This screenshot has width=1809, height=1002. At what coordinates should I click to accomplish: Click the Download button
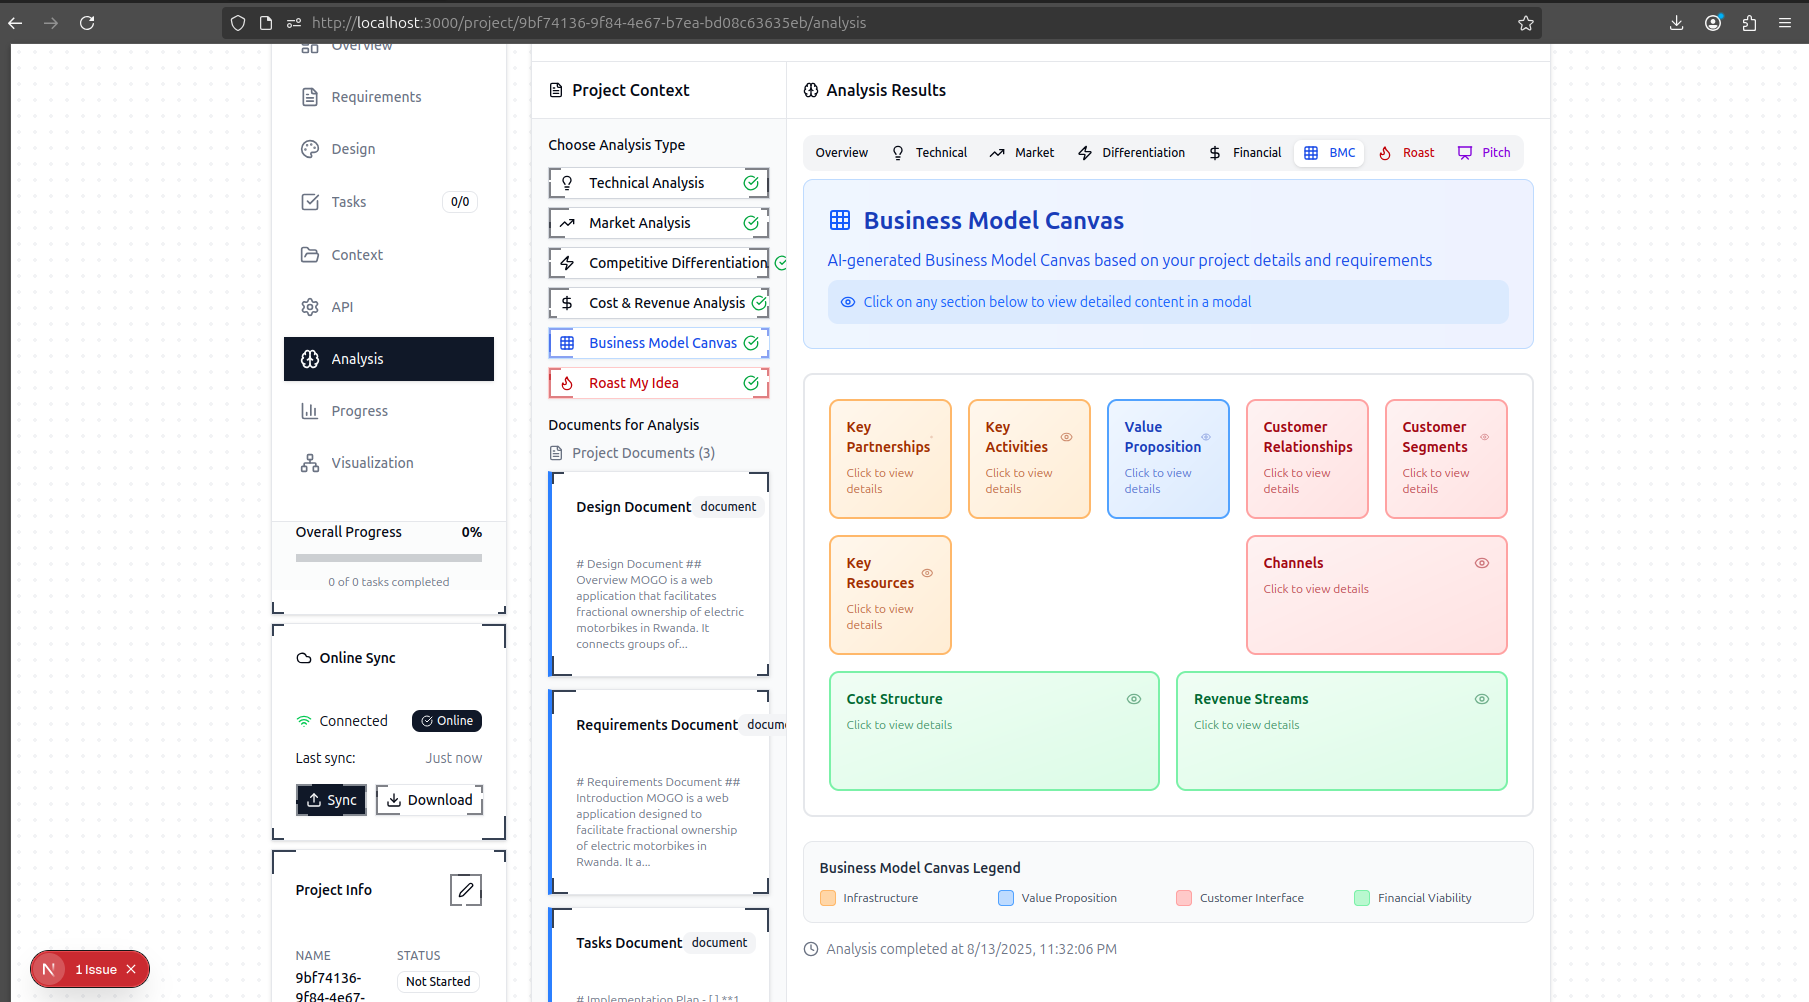point(429,800)
